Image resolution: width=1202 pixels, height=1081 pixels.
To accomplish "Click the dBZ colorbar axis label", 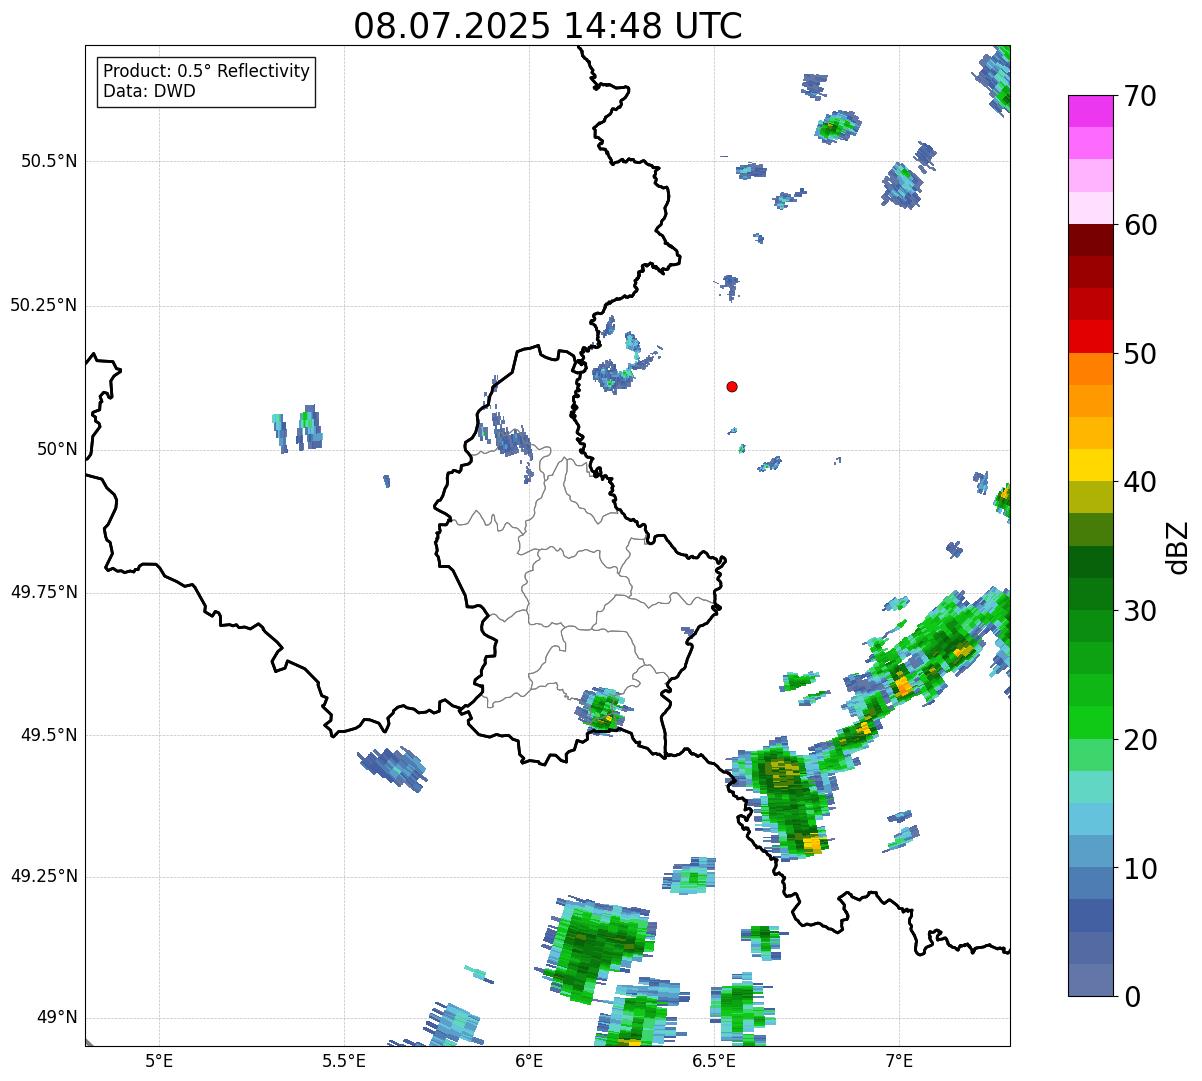I will 1178,546.
